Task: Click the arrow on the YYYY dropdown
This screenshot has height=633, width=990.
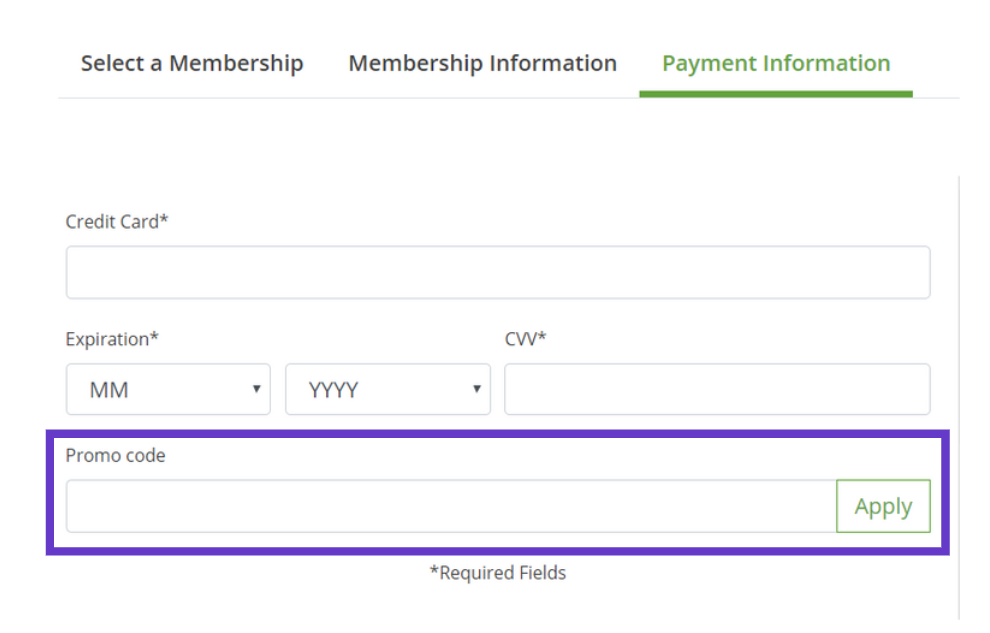Action: 476,389
